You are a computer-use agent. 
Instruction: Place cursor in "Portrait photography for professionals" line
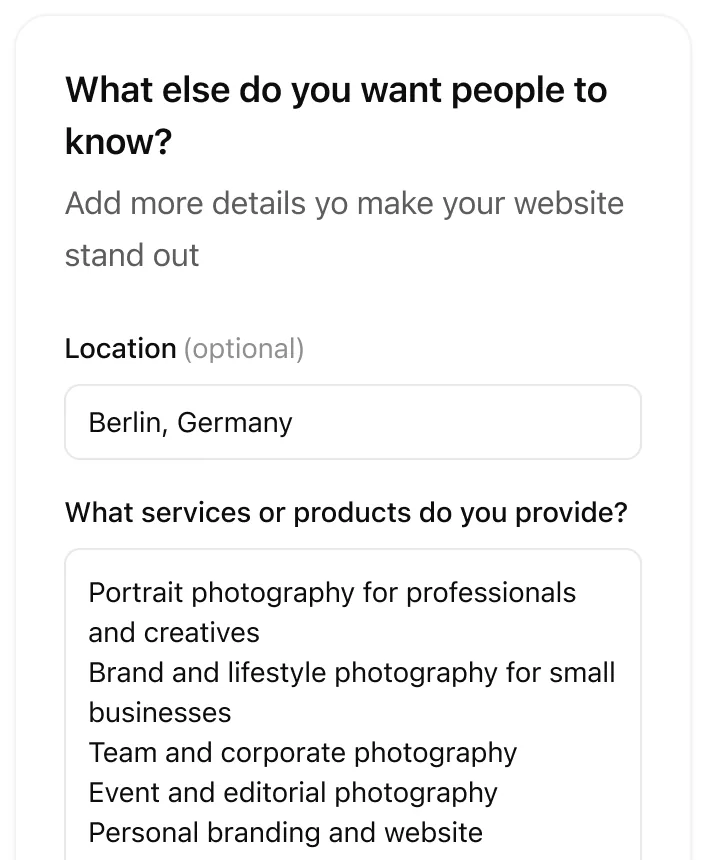pyautogui.click(x=332, y=593)
